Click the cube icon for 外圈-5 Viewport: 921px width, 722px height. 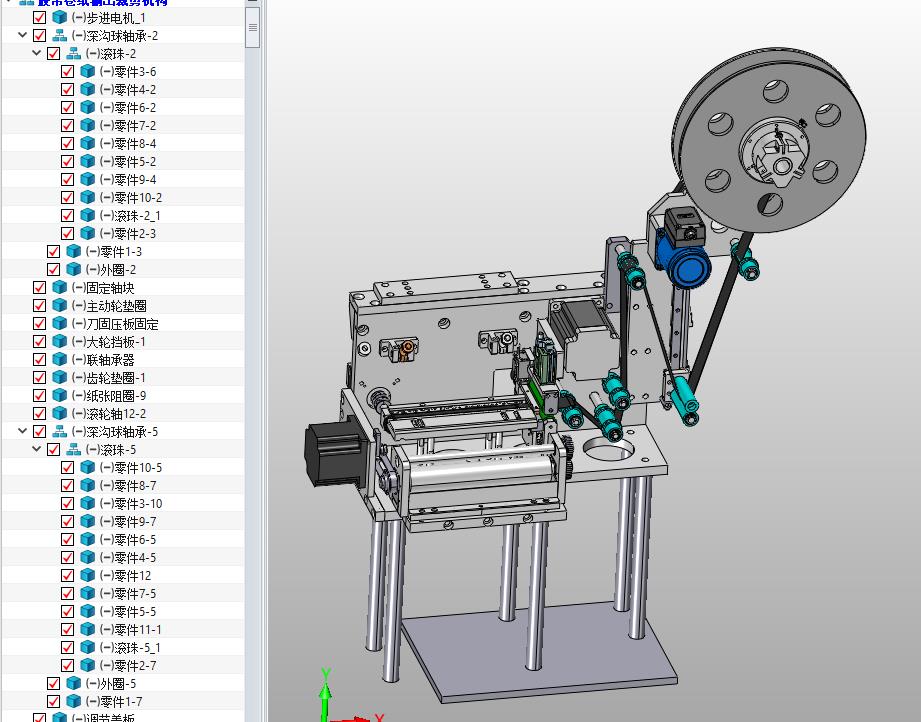click(73, 684)
